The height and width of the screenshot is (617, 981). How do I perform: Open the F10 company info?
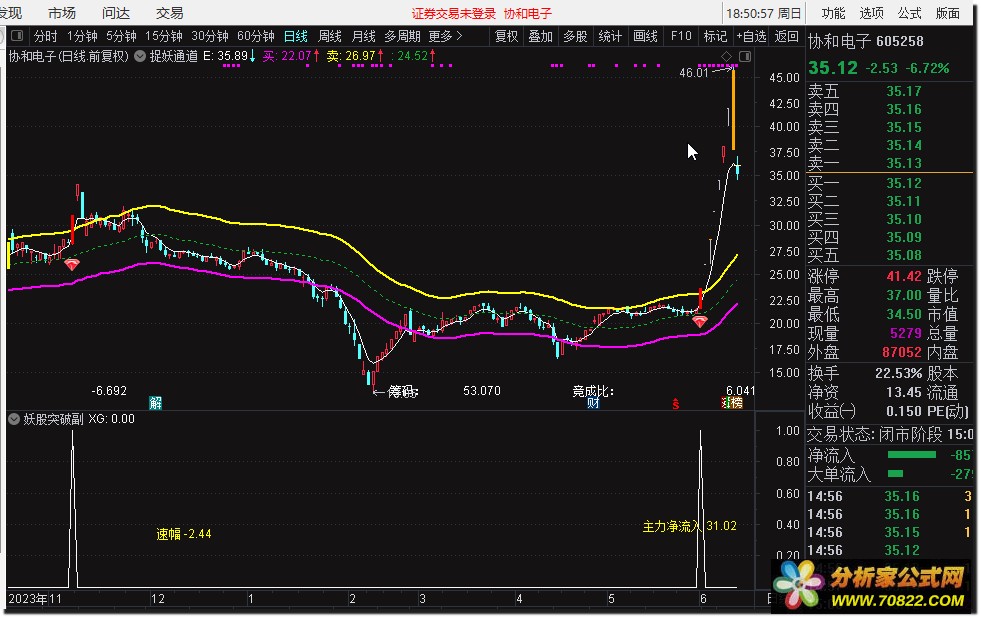[681, 36]
